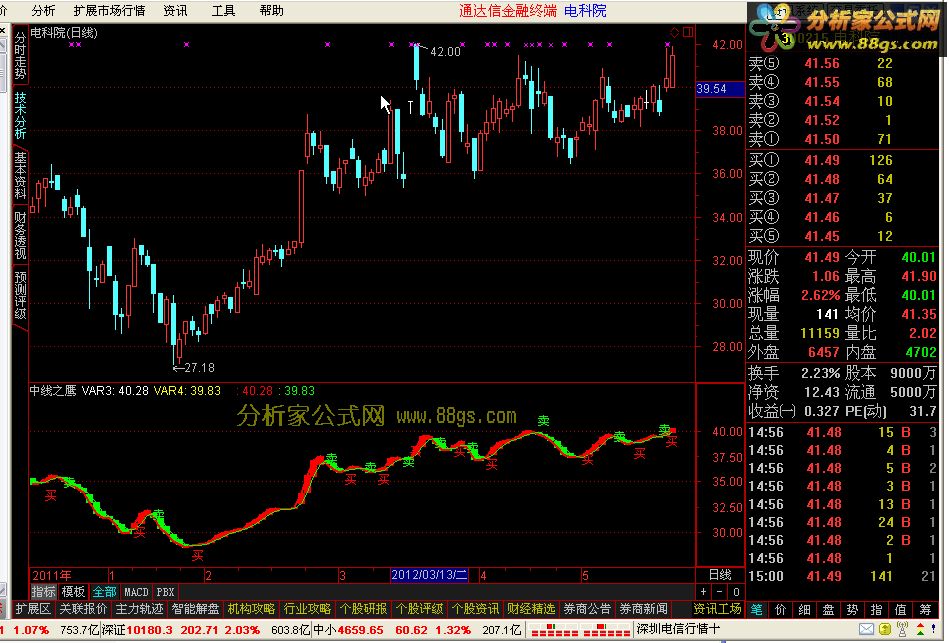Open 机构攻略 panel

251,609
